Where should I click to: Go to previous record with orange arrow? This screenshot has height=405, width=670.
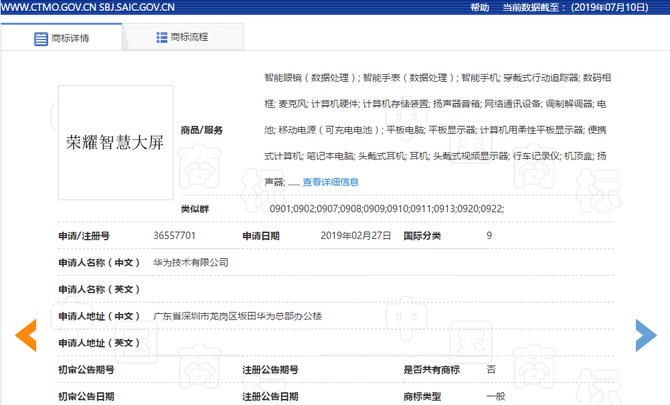coord(26,335)
